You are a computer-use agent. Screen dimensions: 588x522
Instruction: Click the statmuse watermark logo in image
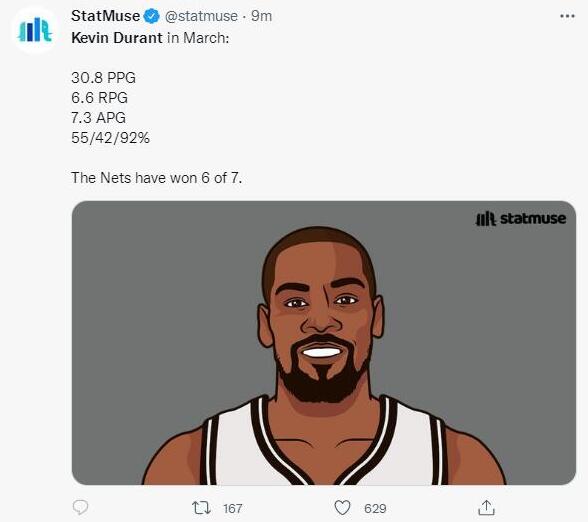click(520, 219)
